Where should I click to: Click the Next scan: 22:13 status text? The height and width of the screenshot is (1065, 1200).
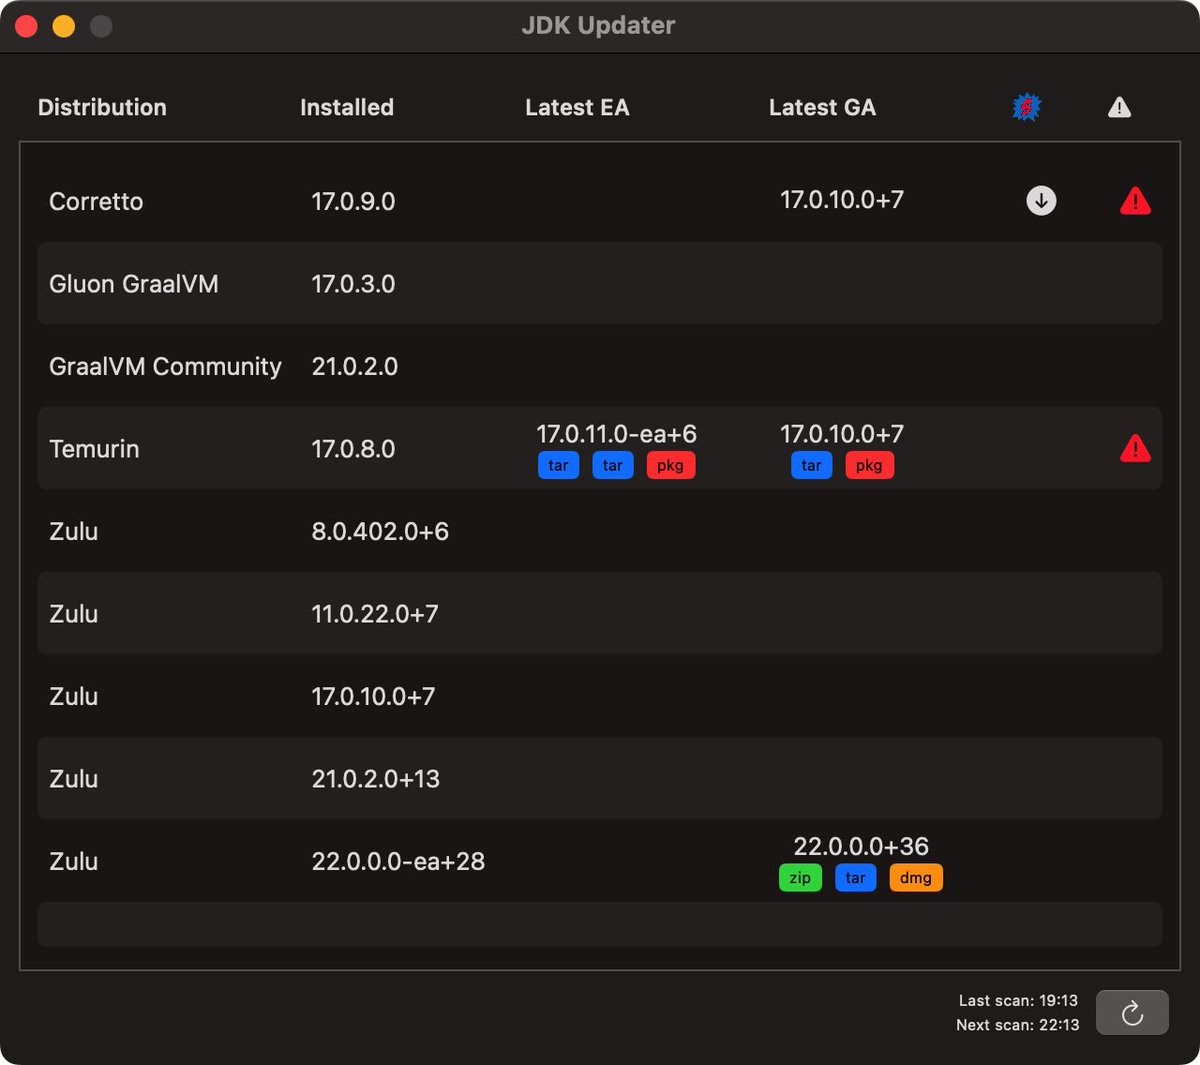coord(1017,1025)
